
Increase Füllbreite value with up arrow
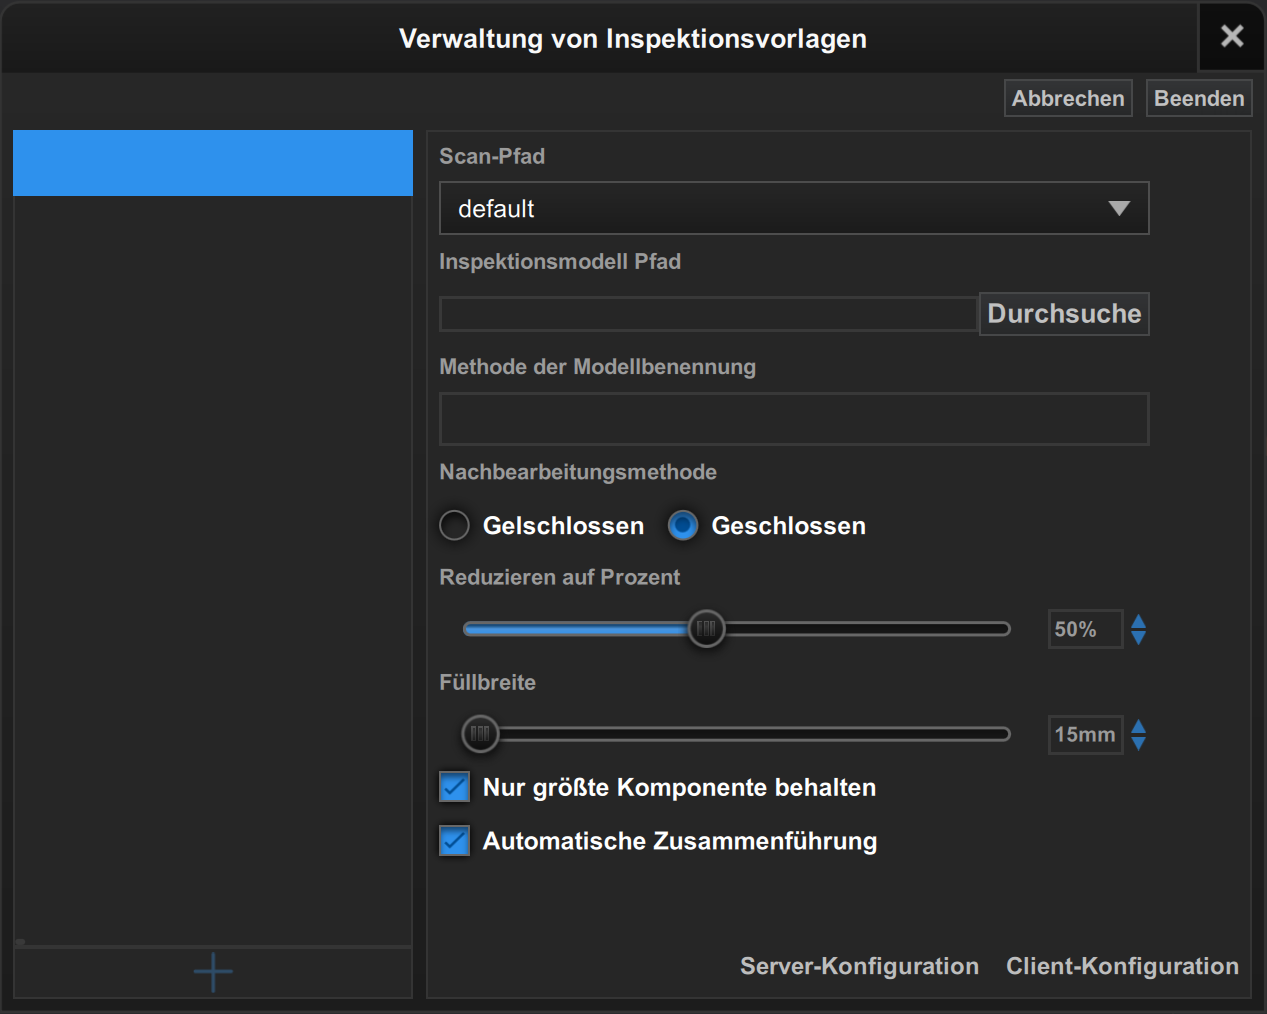click(1138, 726)
